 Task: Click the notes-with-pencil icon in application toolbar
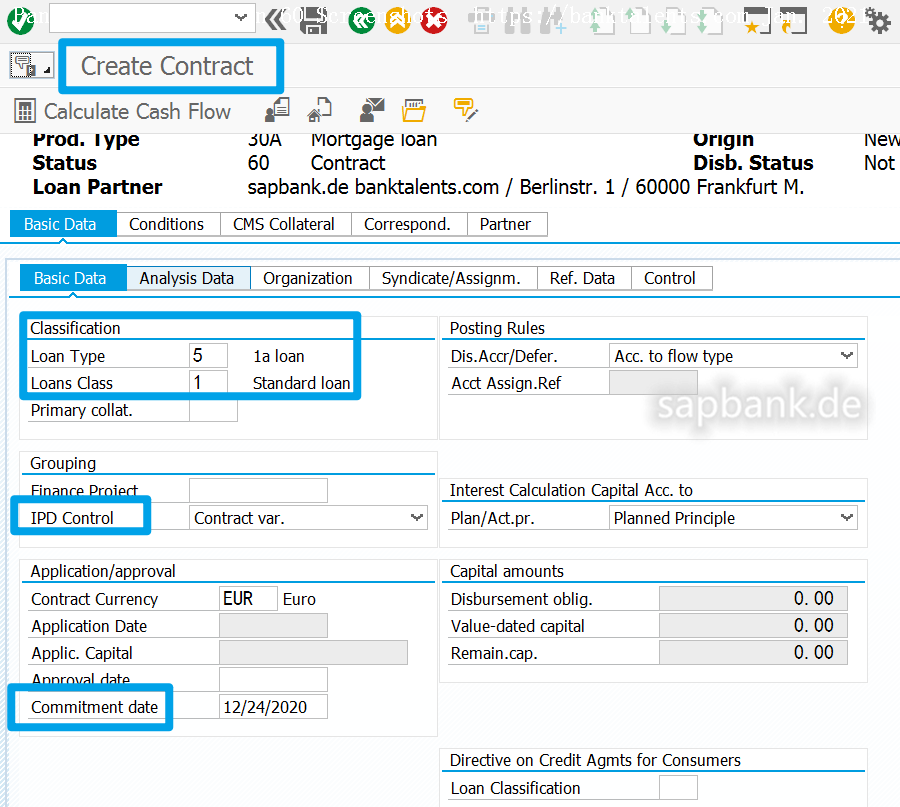tap(465, 110)
